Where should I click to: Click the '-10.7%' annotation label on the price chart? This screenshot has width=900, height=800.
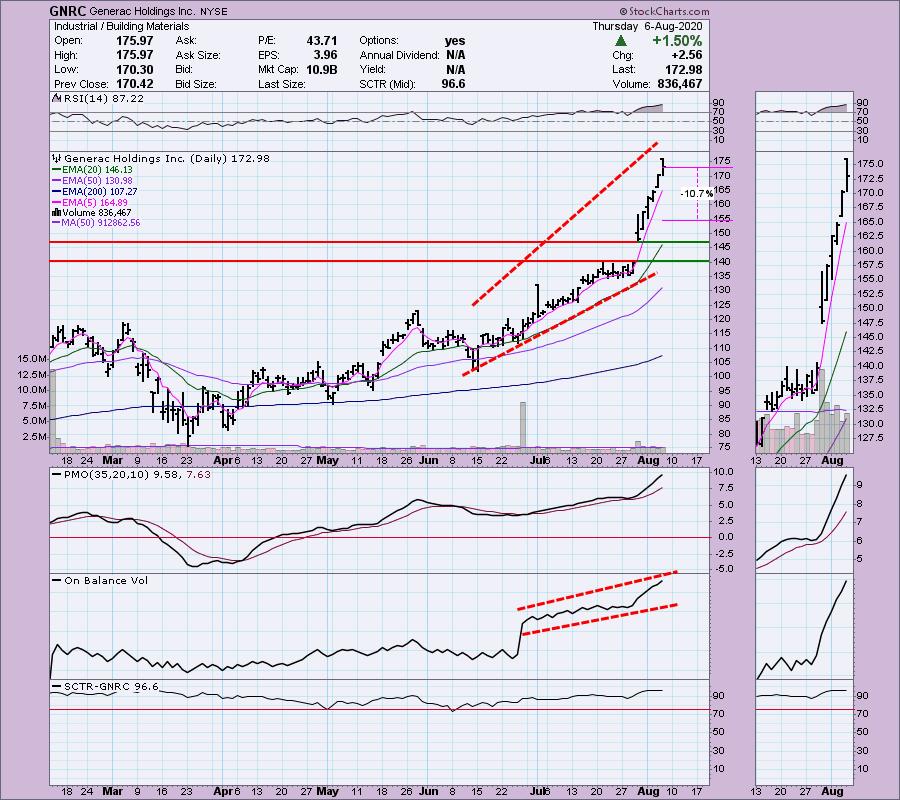[x=696, y=193]
